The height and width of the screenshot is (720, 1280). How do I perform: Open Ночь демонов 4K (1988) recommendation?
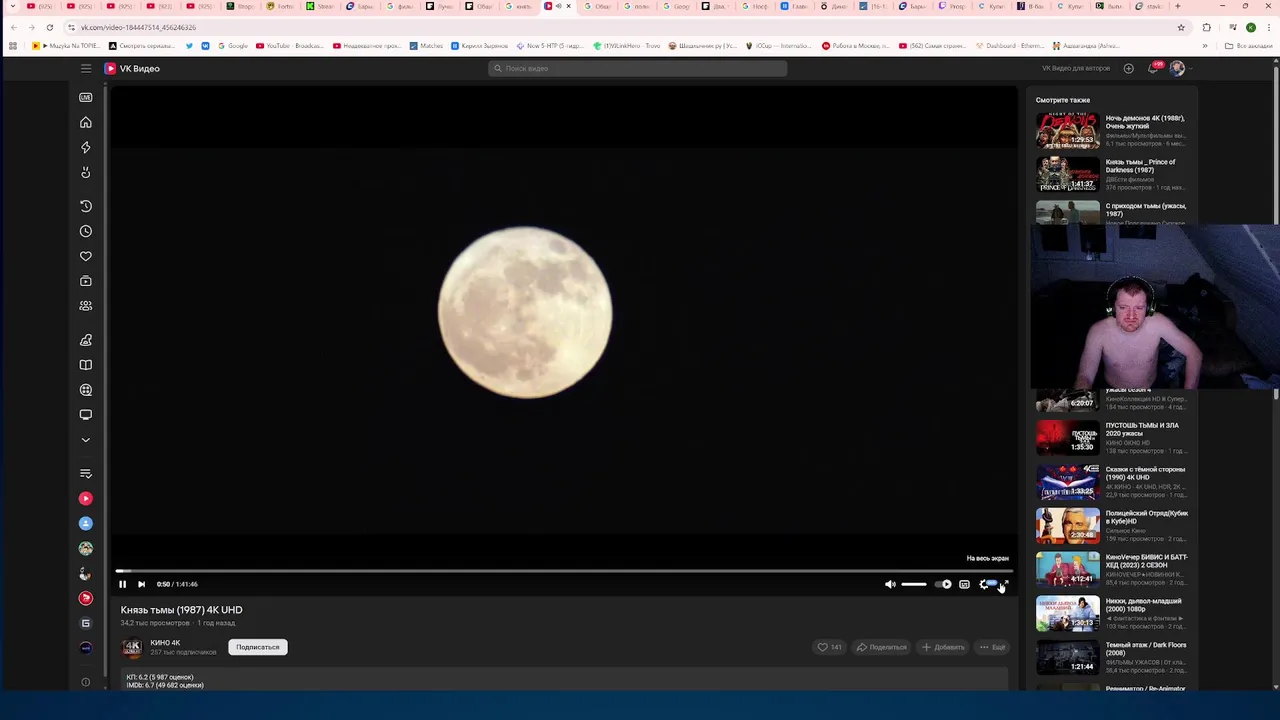(1112, 131)
